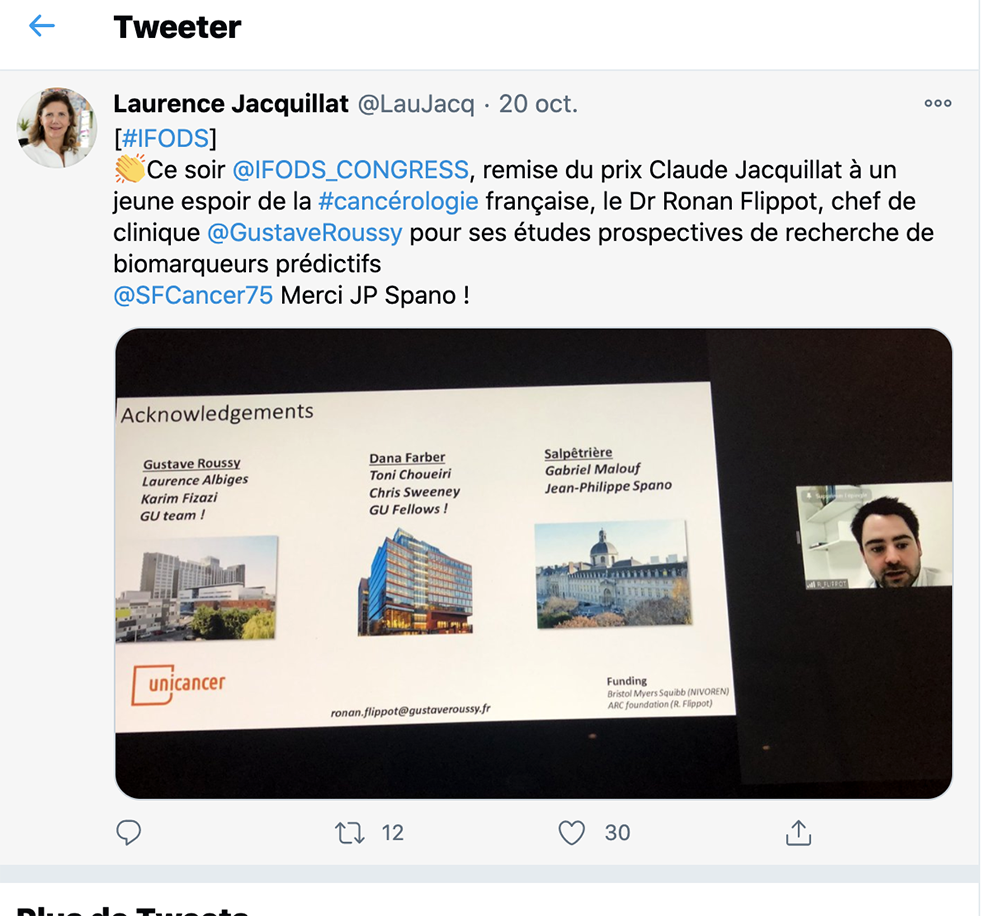Open the #IFODS hashtag link
The height and width of the screenshot is (916, 1000).
pyautogui.click(x=165, y=138)
